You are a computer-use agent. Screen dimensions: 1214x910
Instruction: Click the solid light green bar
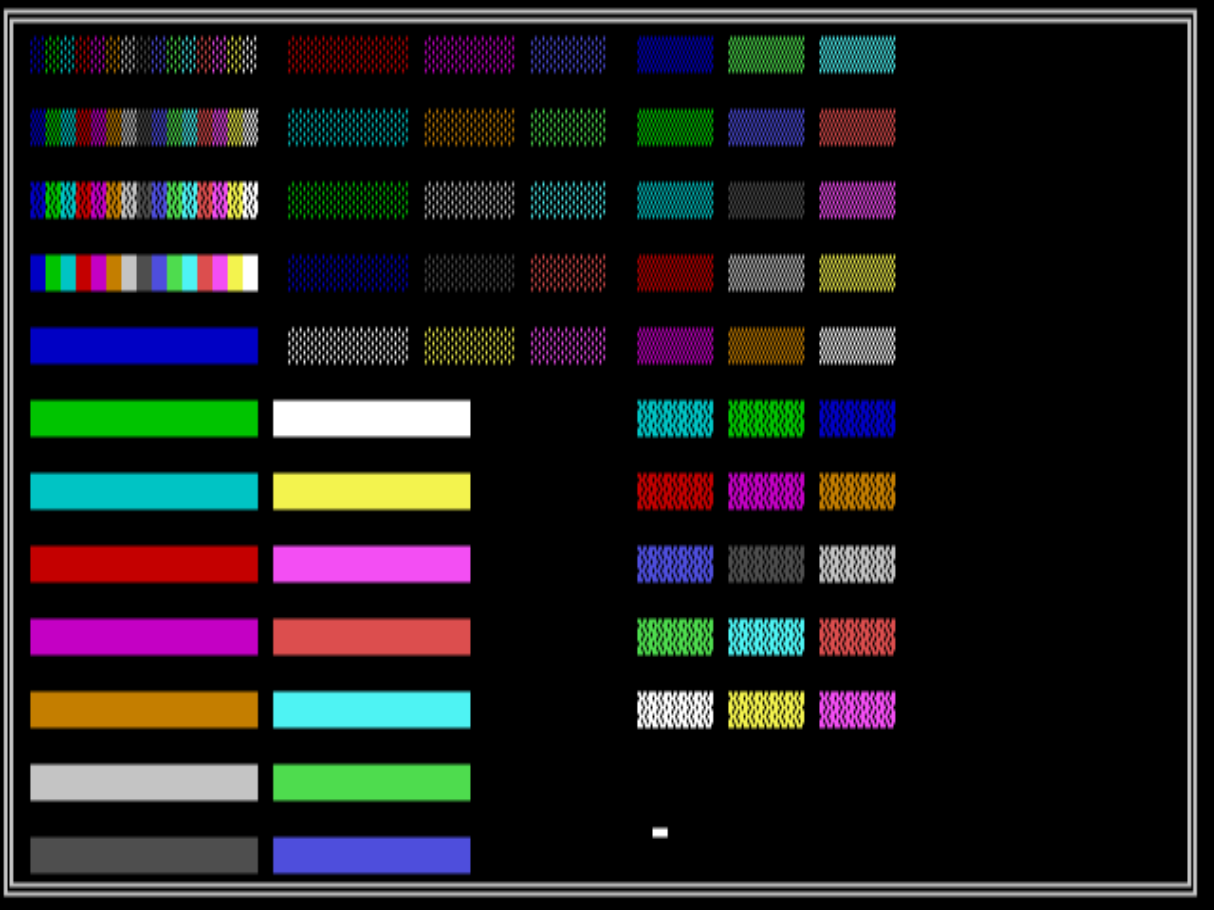coord(371,782)
